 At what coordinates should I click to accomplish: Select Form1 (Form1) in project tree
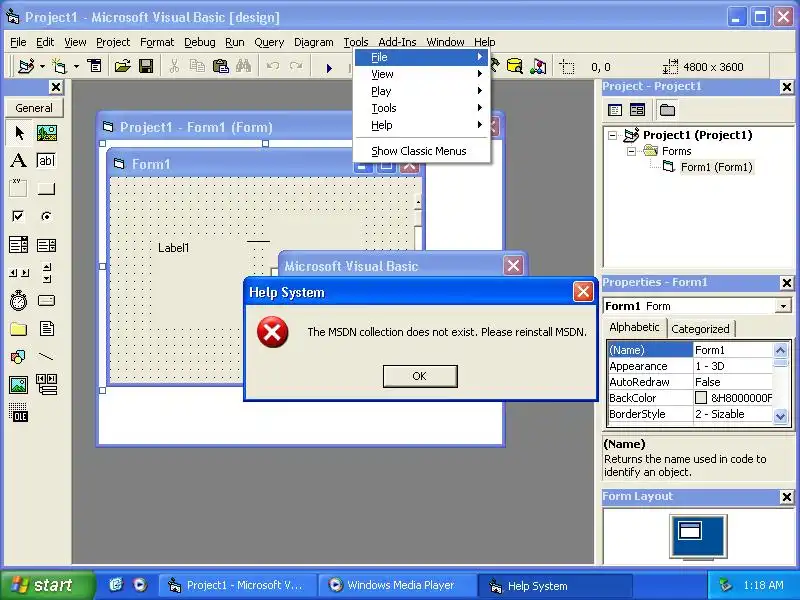coord(716,167)
